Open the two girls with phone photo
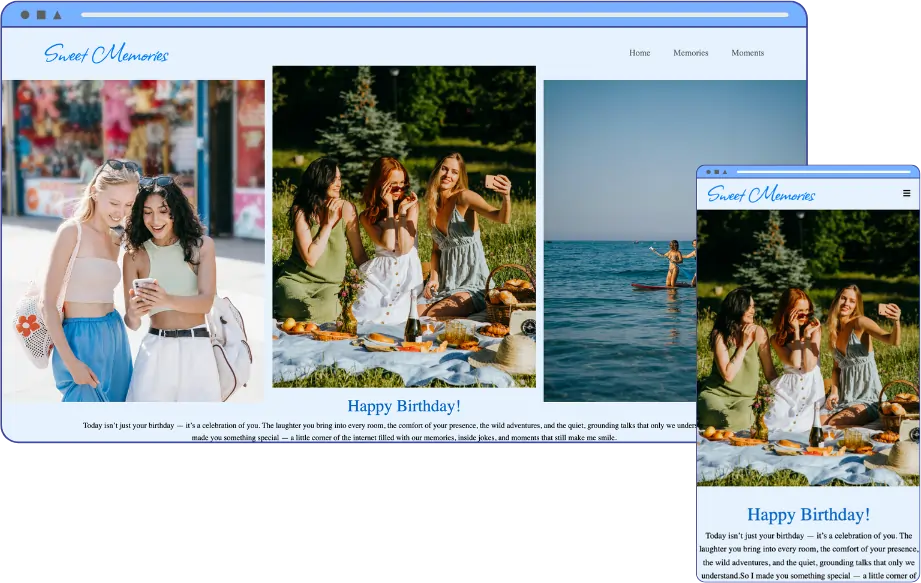 133,240
